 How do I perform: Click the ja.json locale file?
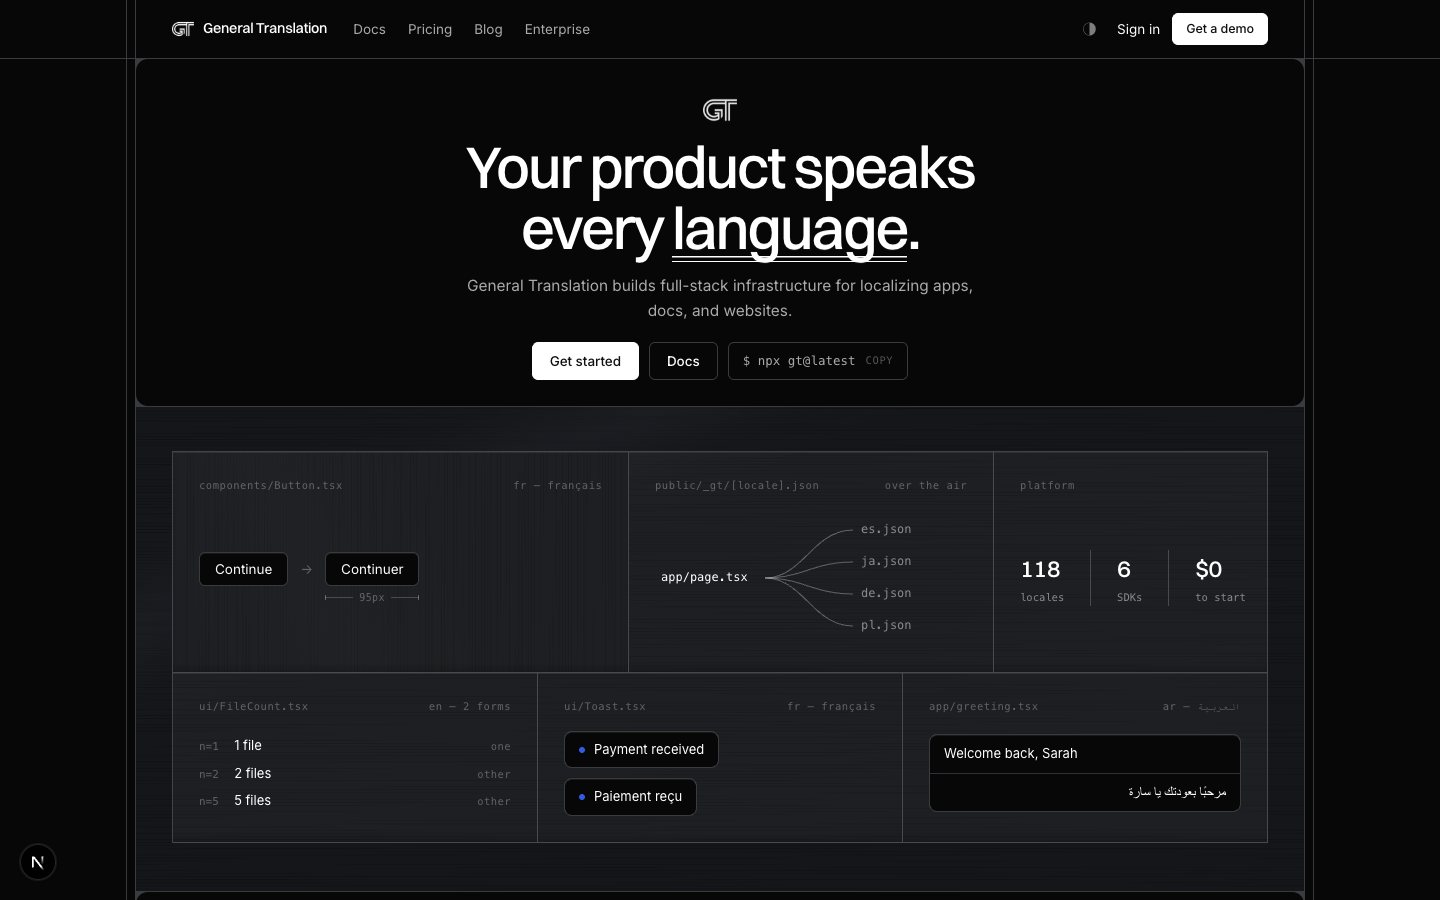click(886, 561)
